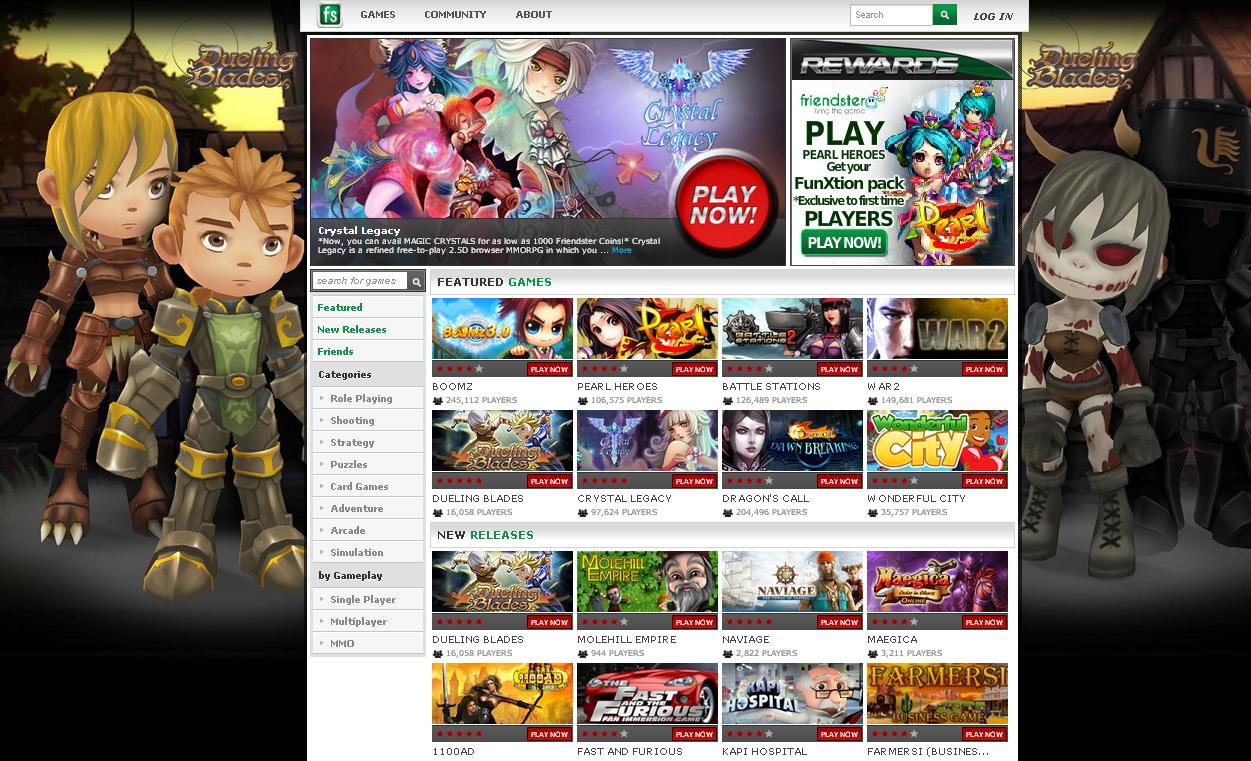Click the red Play Now banner button

(x=723, y=205)
